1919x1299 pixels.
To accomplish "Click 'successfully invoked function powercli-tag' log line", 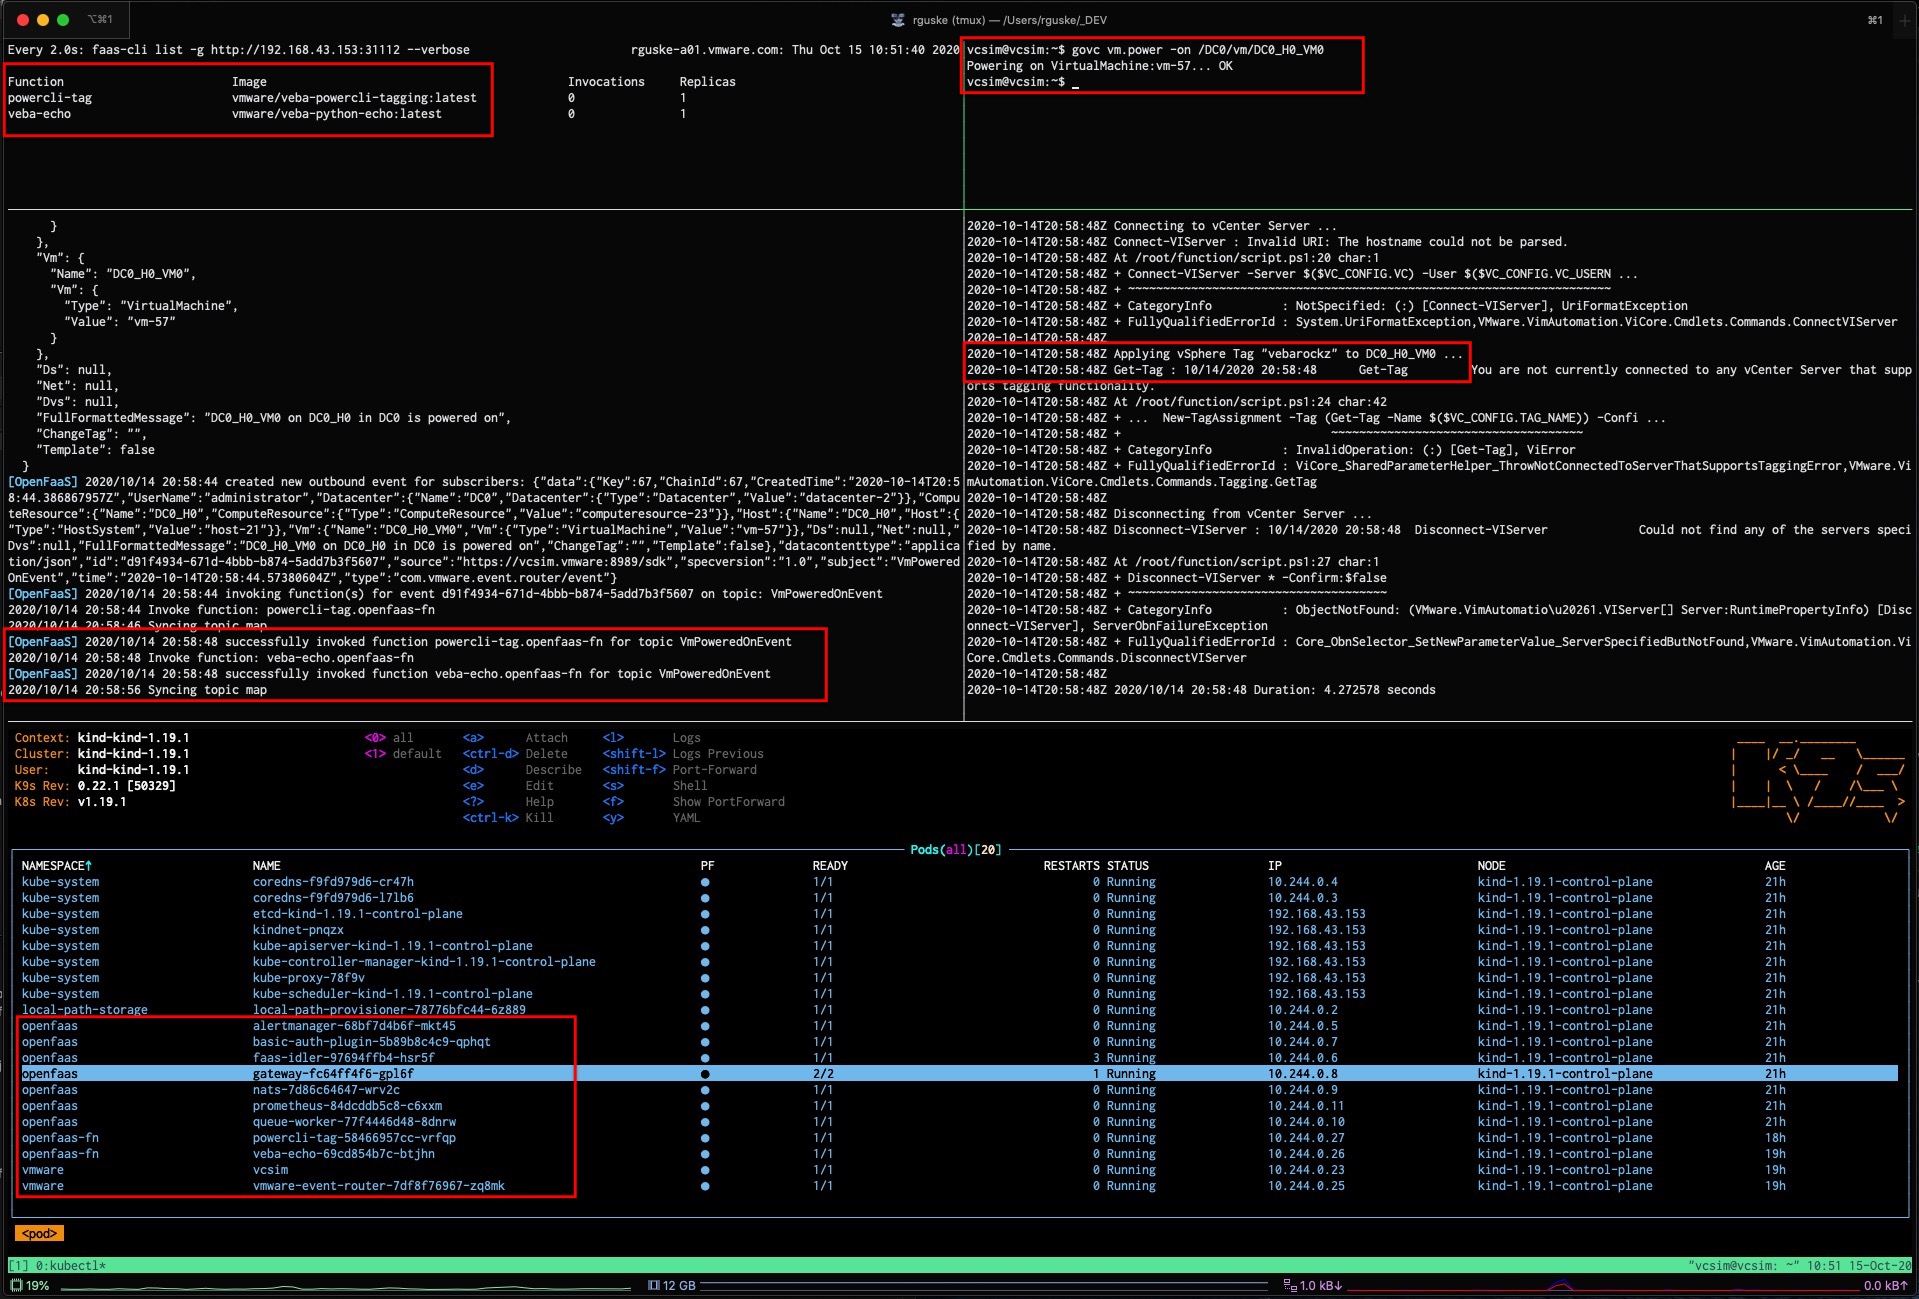I will pos(400,642).
